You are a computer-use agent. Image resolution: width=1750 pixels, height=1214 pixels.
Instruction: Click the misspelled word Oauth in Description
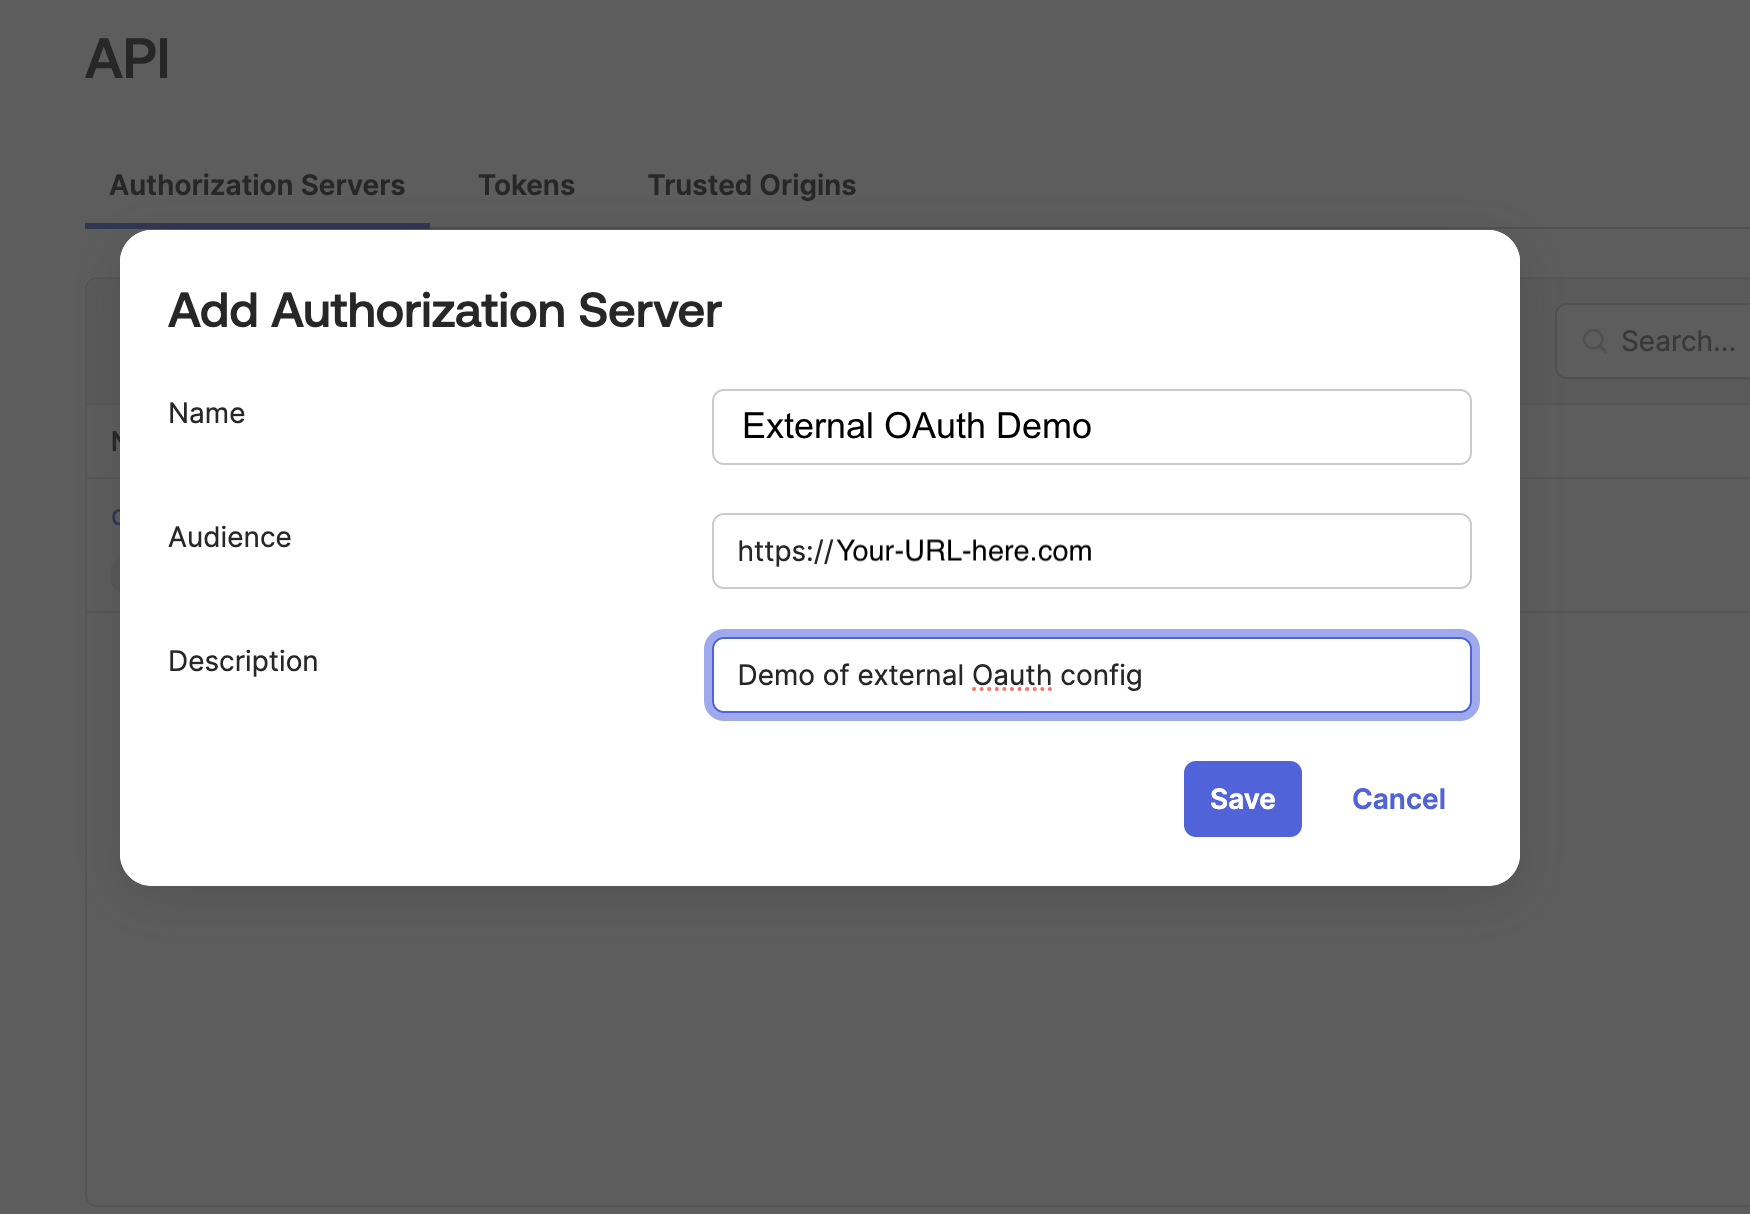(x=1011, y=675)
